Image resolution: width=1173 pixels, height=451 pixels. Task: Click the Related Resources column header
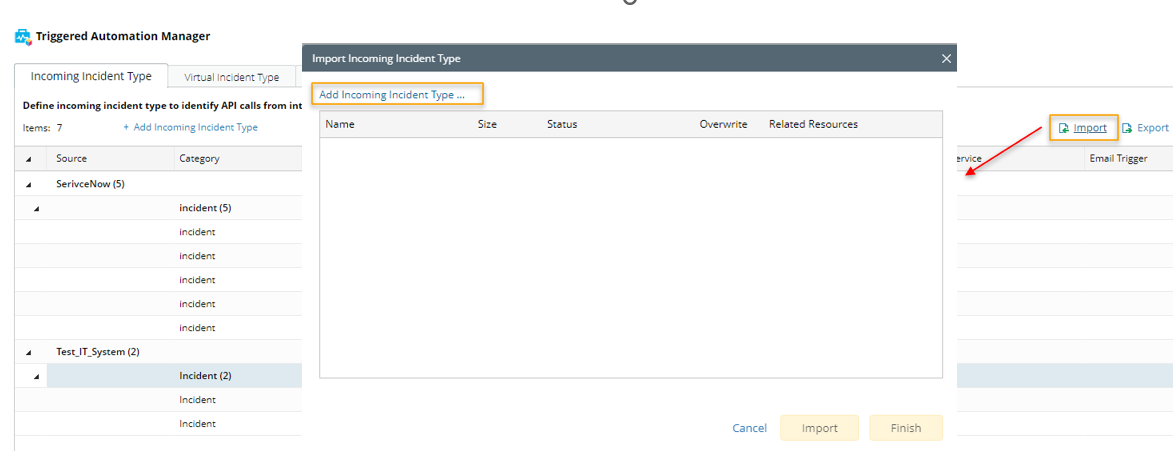(813, 125)
